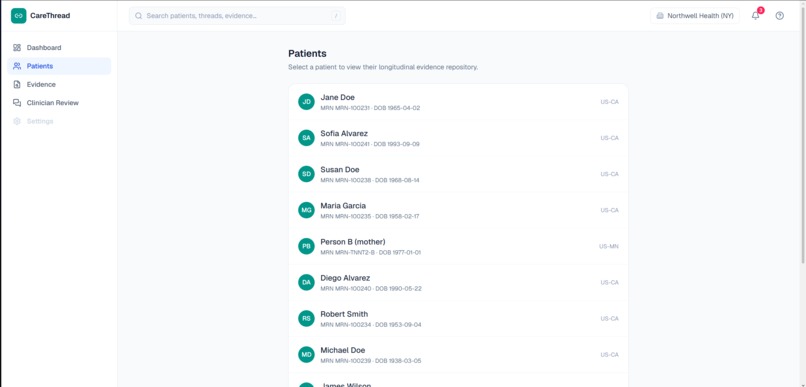Focus the search patients, threads, evidence field

(x=237, y=16)
